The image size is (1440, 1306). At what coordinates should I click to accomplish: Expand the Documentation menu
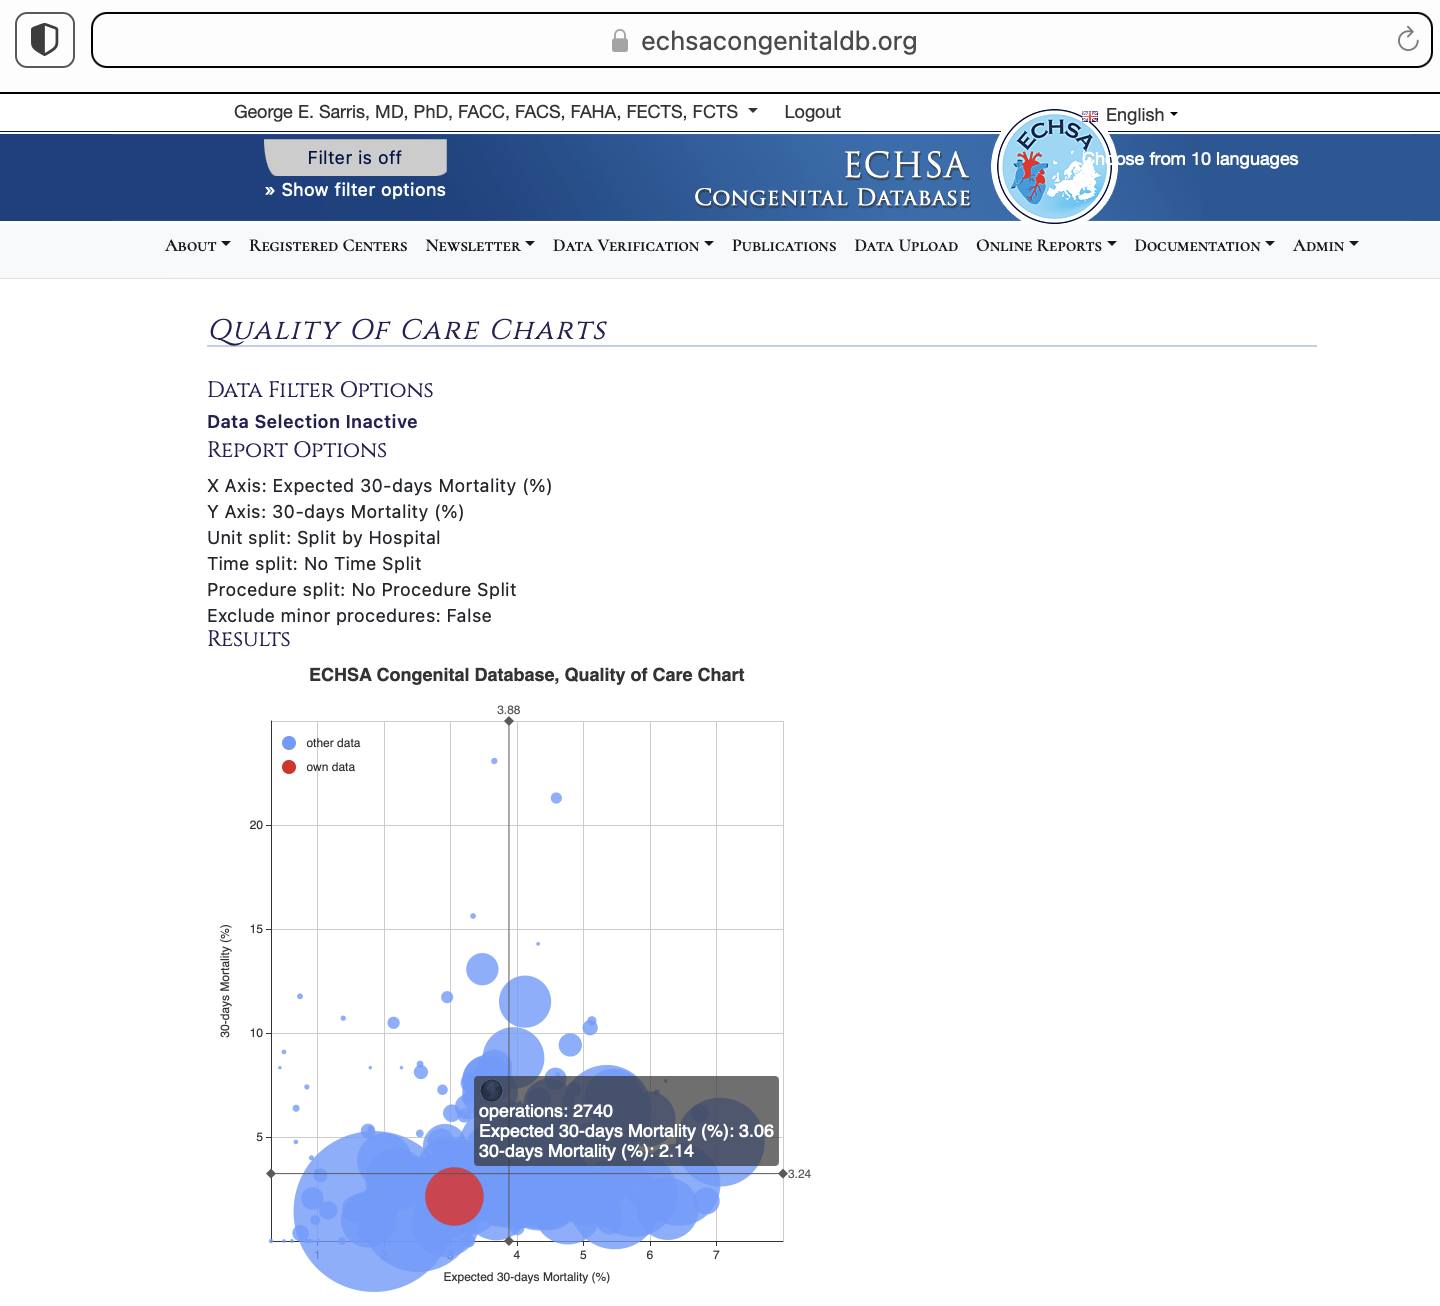point(1204,246)
